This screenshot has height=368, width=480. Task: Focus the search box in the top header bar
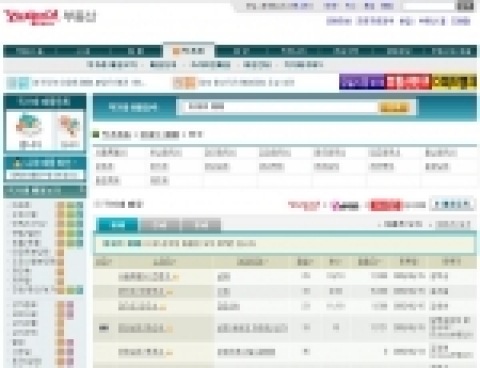point(429,6)
